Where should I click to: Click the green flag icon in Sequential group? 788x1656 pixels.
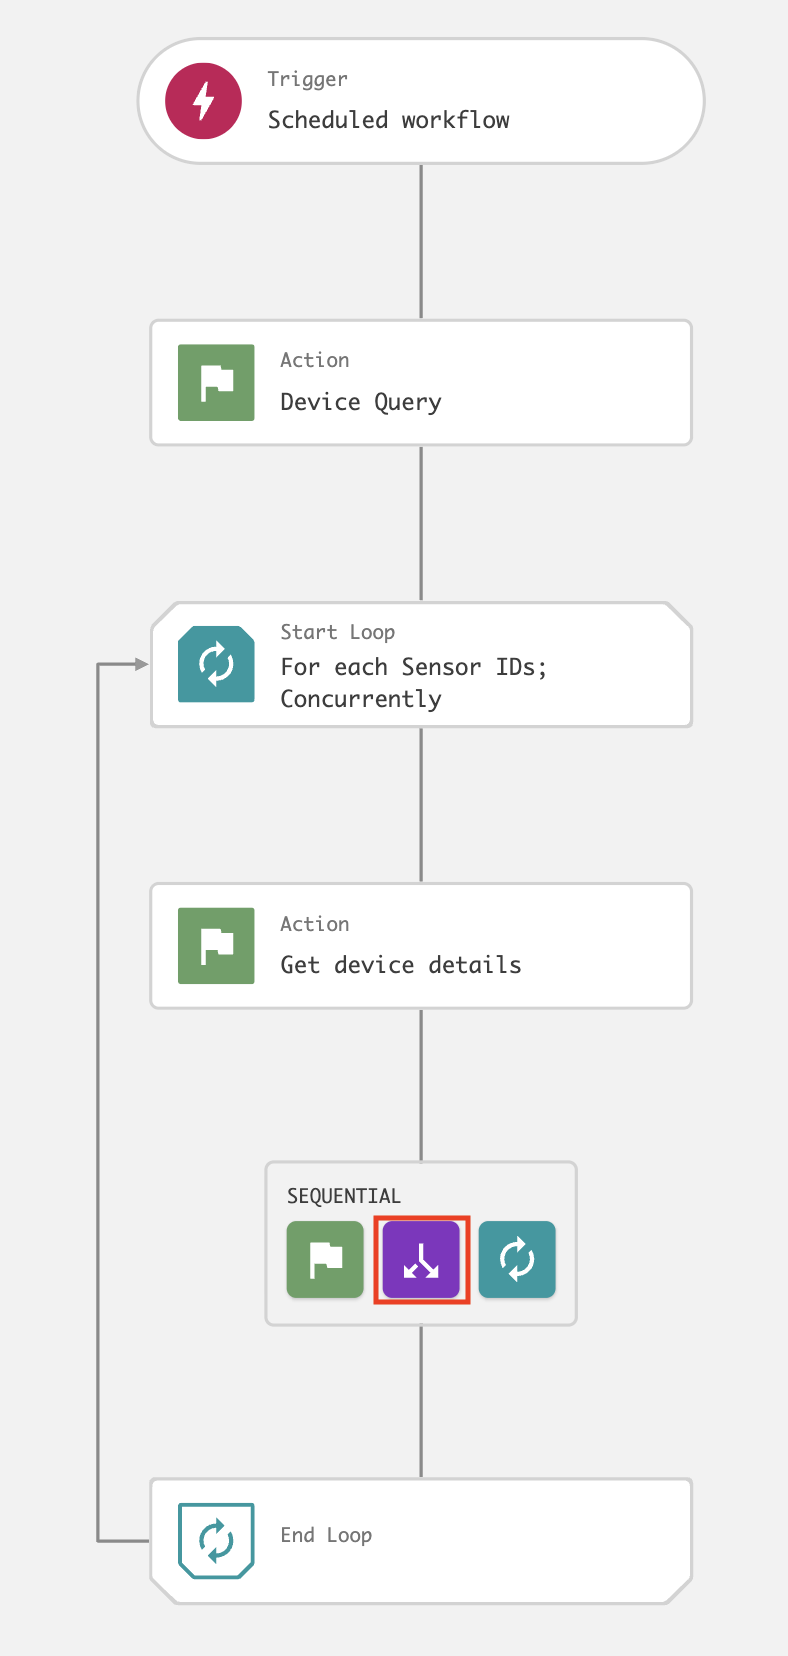coord(325,1260)
